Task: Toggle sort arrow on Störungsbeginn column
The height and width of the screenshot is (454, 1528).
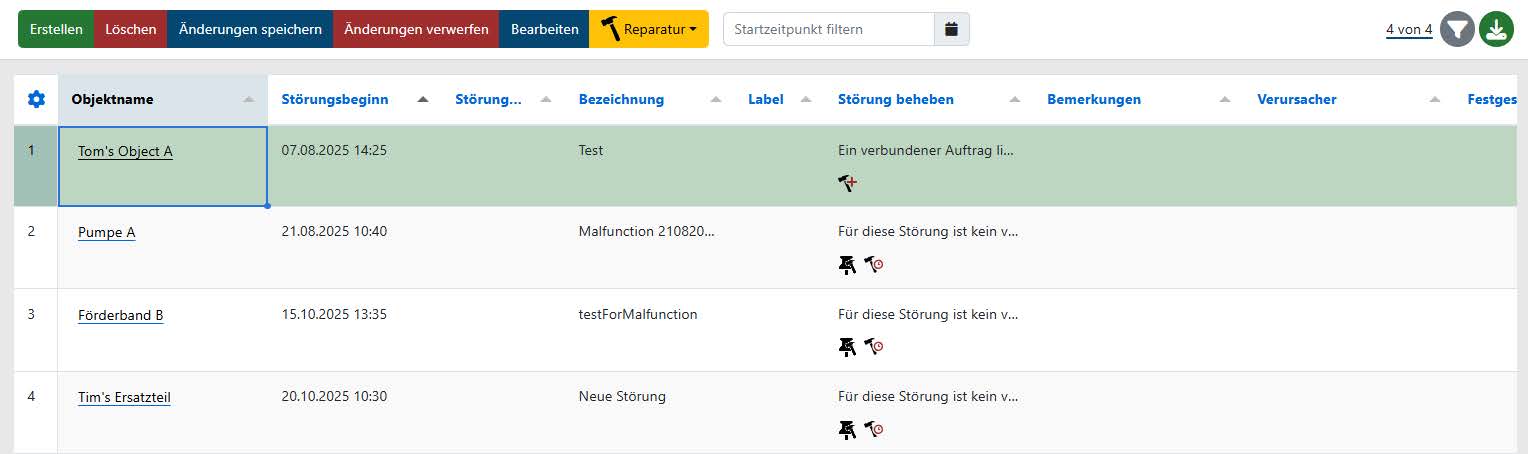Action: point(423,99)
